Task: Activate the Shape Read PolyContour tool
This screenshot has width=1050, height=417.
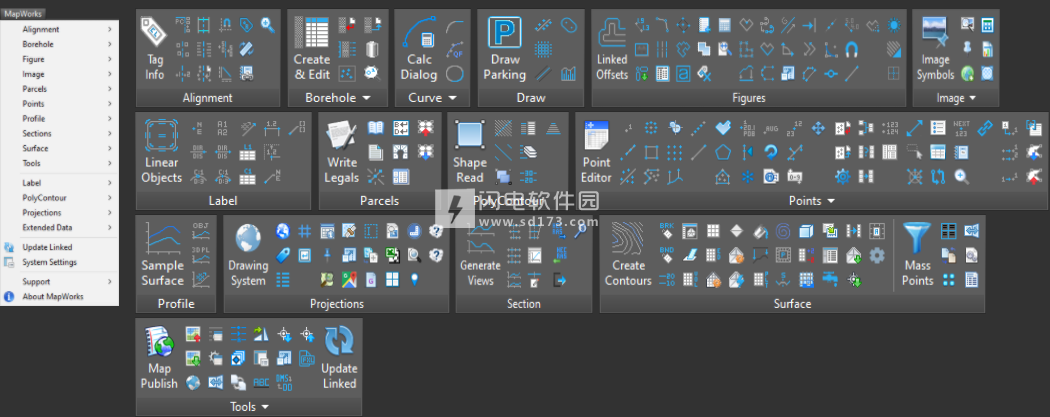Action: [x=469, y=152]
